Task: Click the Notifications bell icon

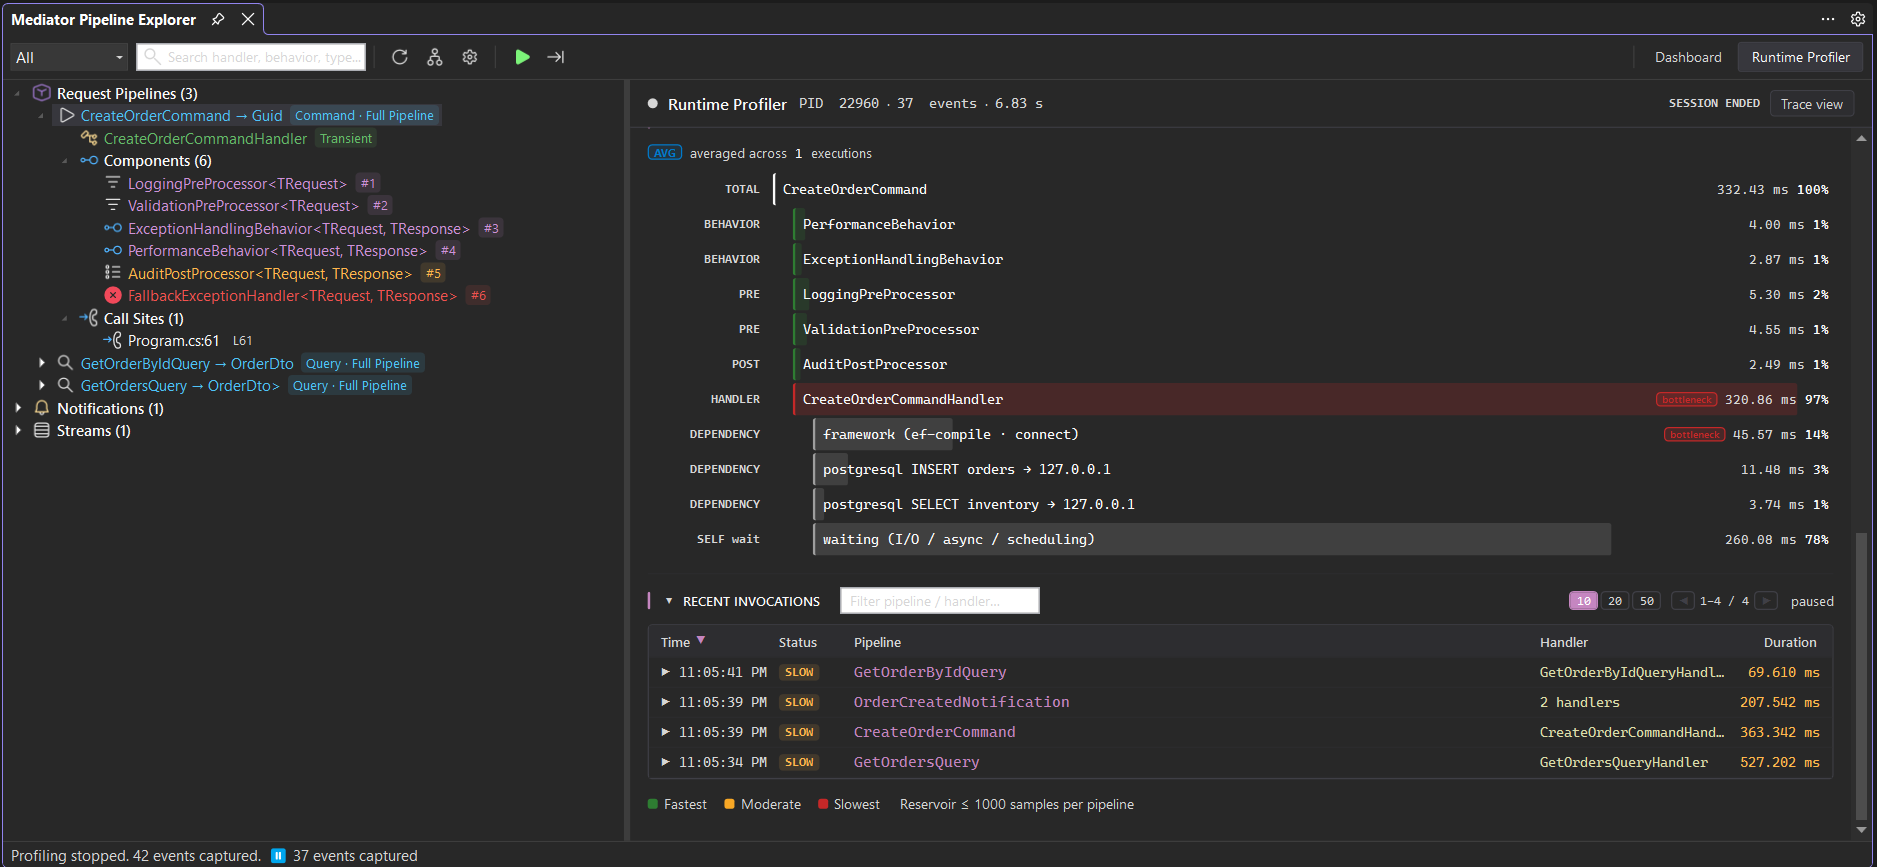Action: tap(42, 408)
